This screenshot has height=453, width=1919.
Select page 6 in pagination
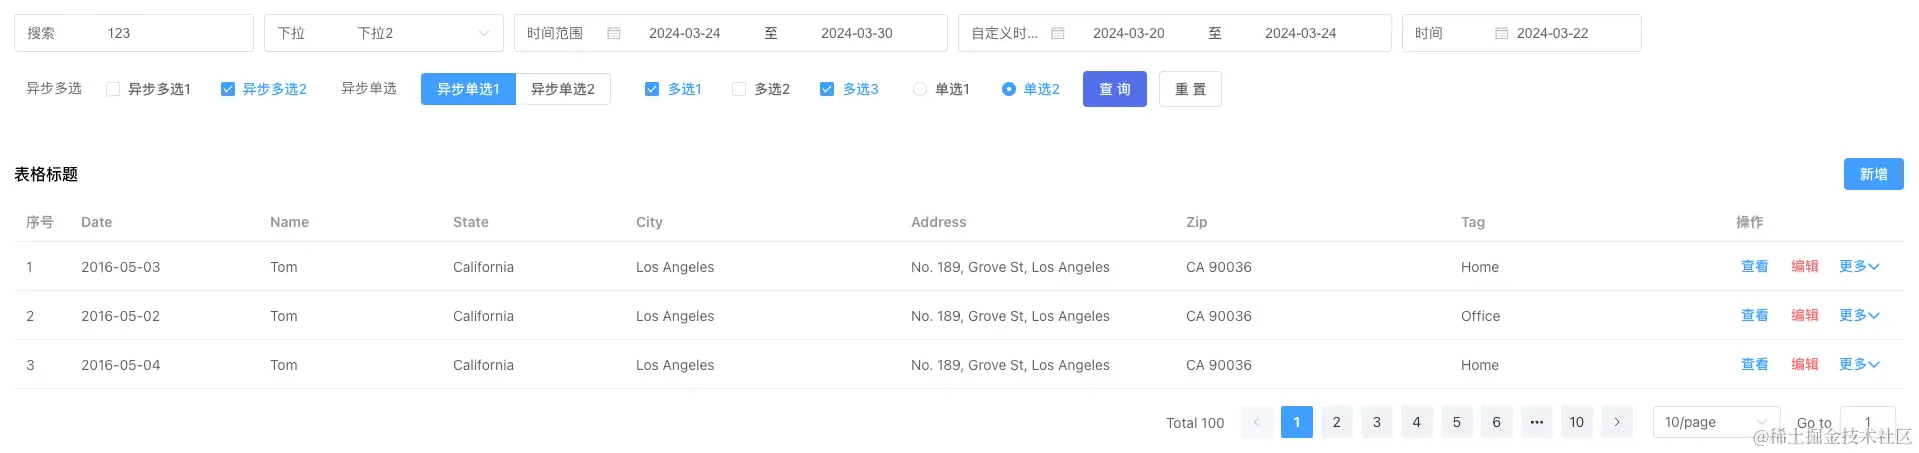1497,422
